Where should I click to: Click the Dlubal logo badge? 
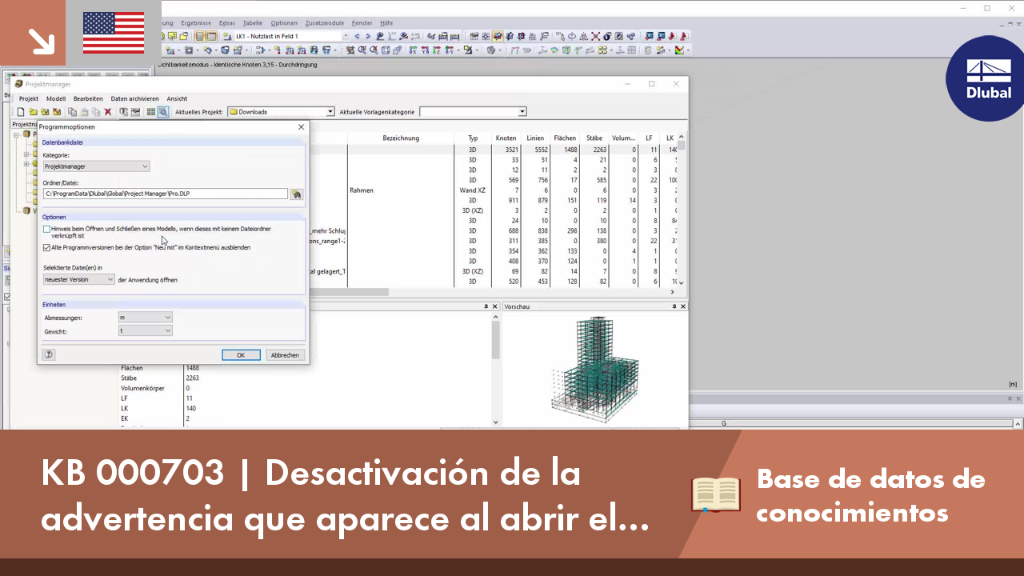click(x=987, y=78)
